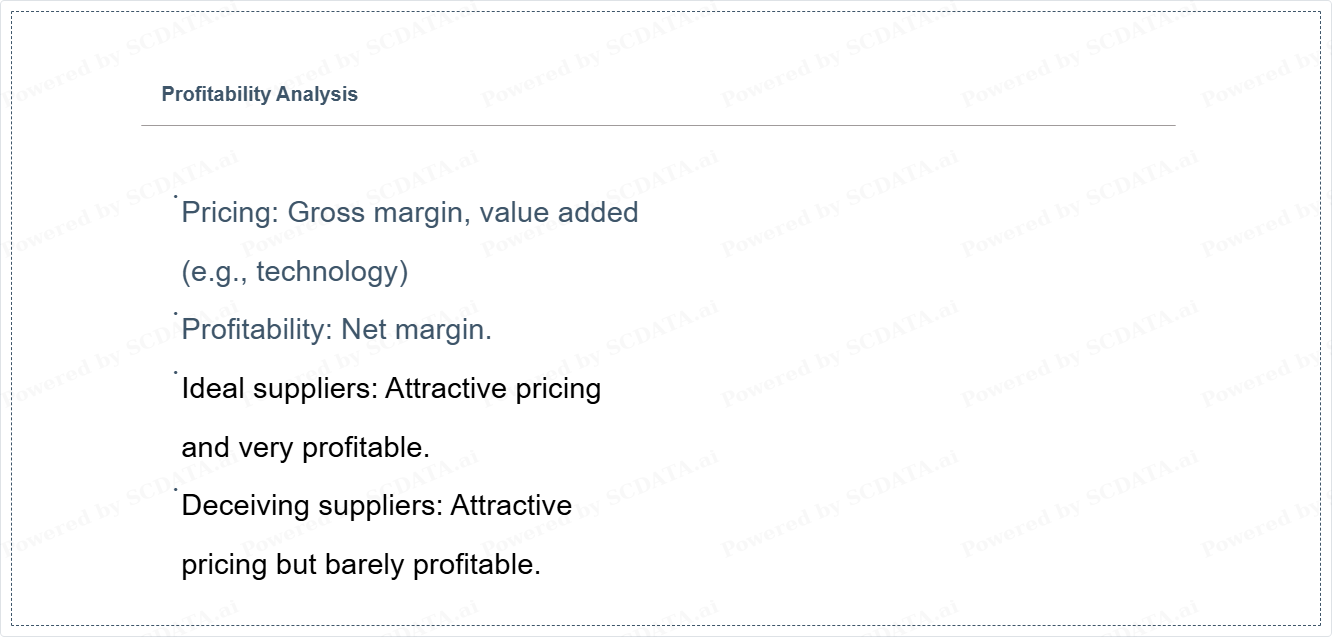The image size is (1332, 637).
Task: Click the bullet marker before "Ideal suppliers"
Action: tap(176, 372)
